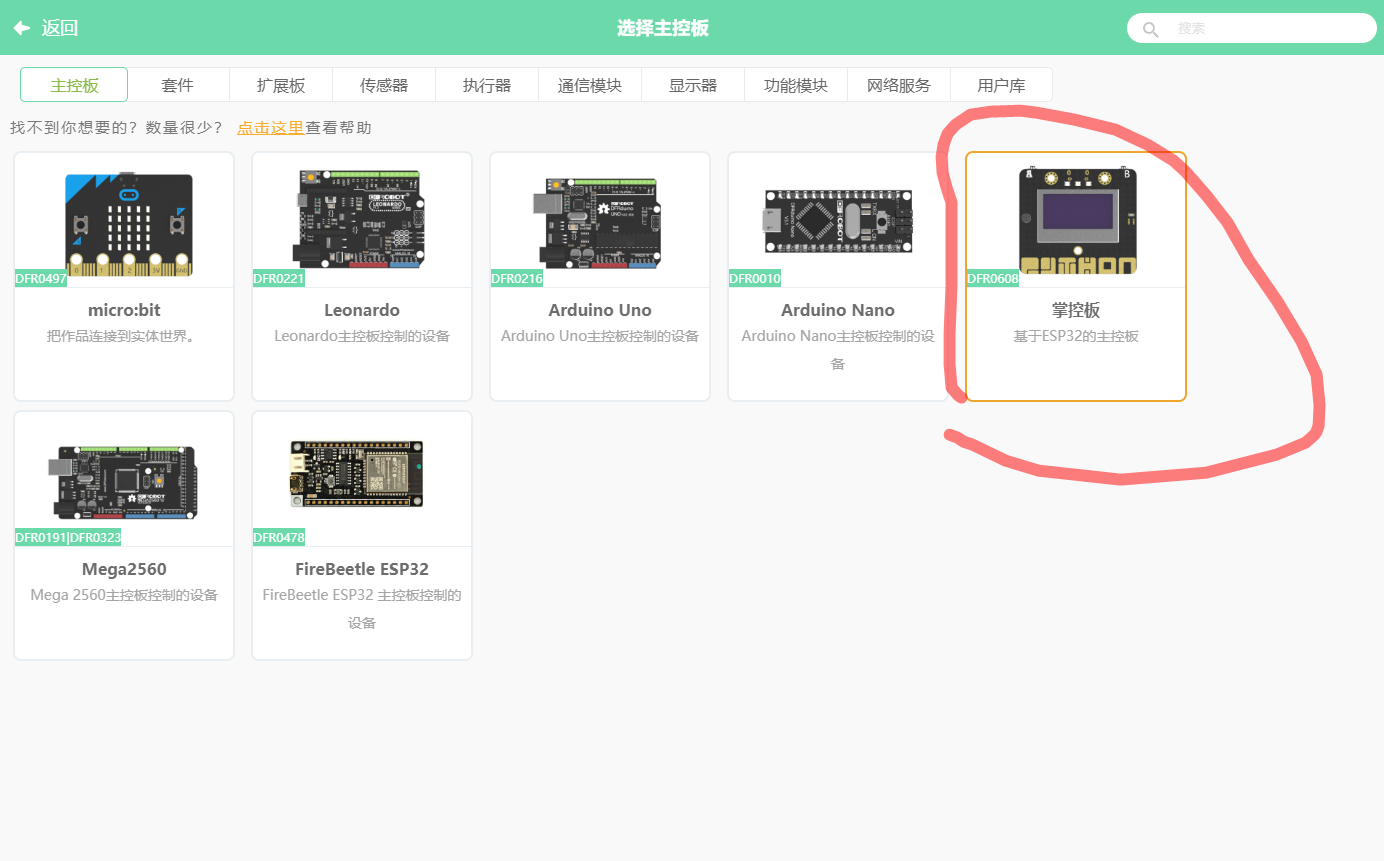Open the 网络服务 tab
The height and width of the screenshot is (861, 1384).
(899, 85)
